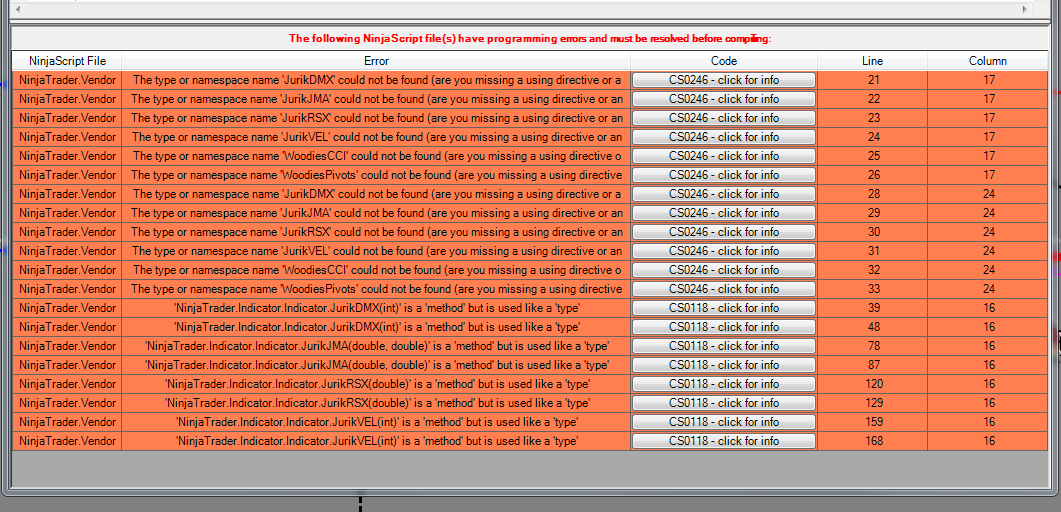The width and height of the screenshot is (1061, 512).
Task: Open CS0246 info for line 30
Action: click(x=724, y=232)
